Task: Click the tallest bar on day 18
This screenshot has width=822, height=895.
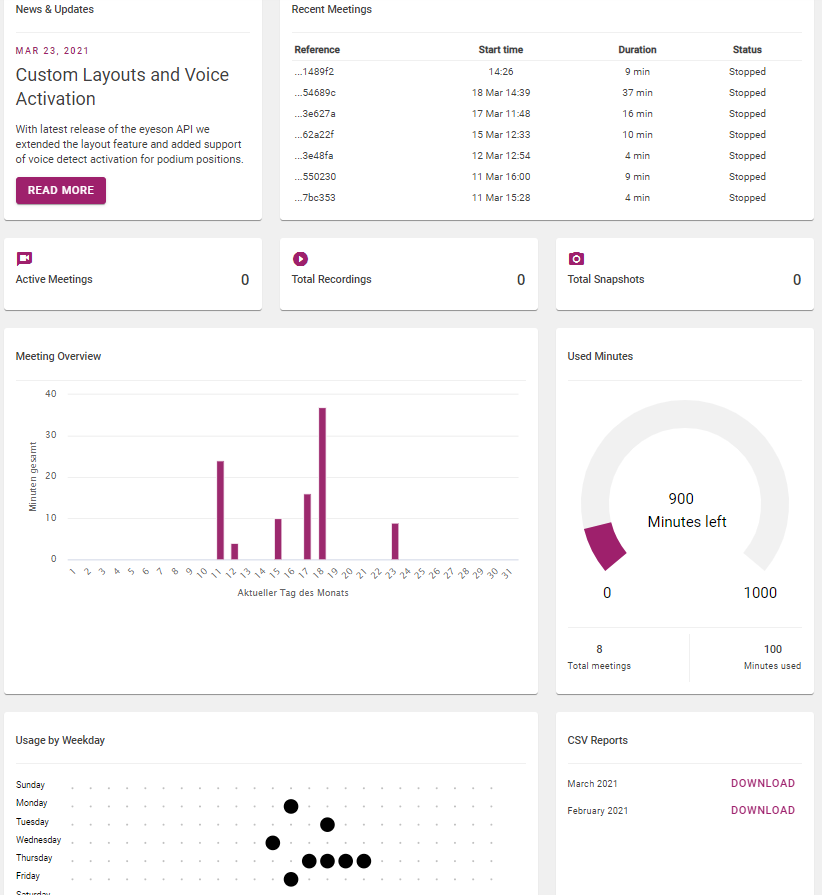Action: click(x=322, y=480)
